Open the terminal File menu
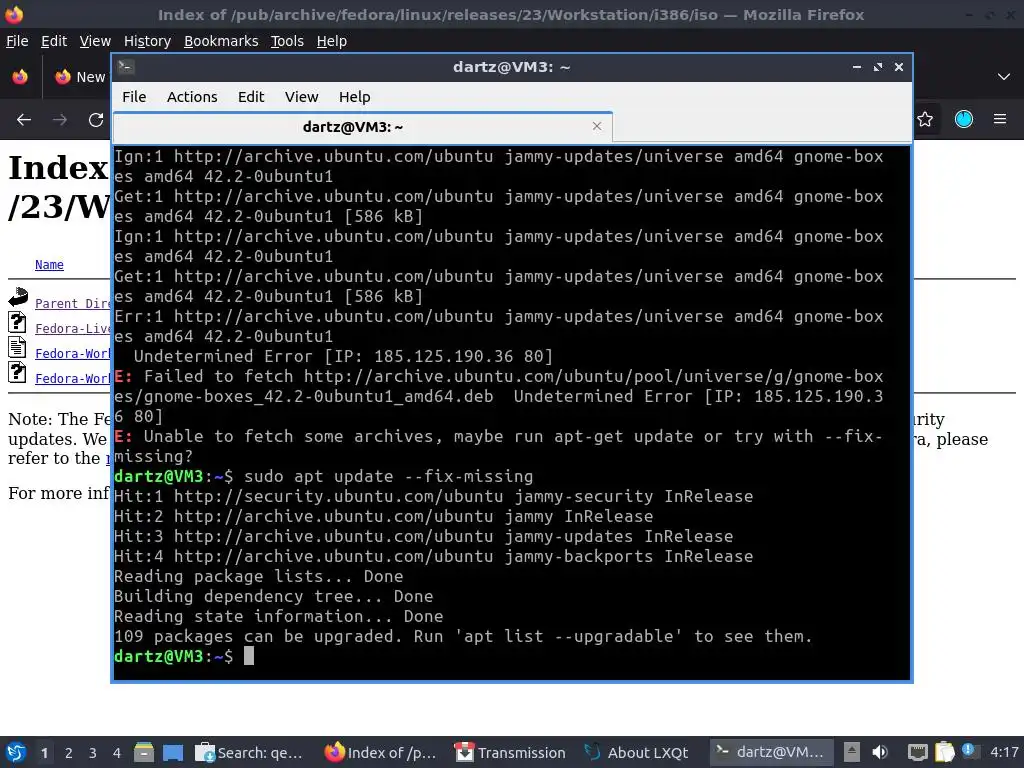The image size is (1024, 768). click(x=134, y=97)
